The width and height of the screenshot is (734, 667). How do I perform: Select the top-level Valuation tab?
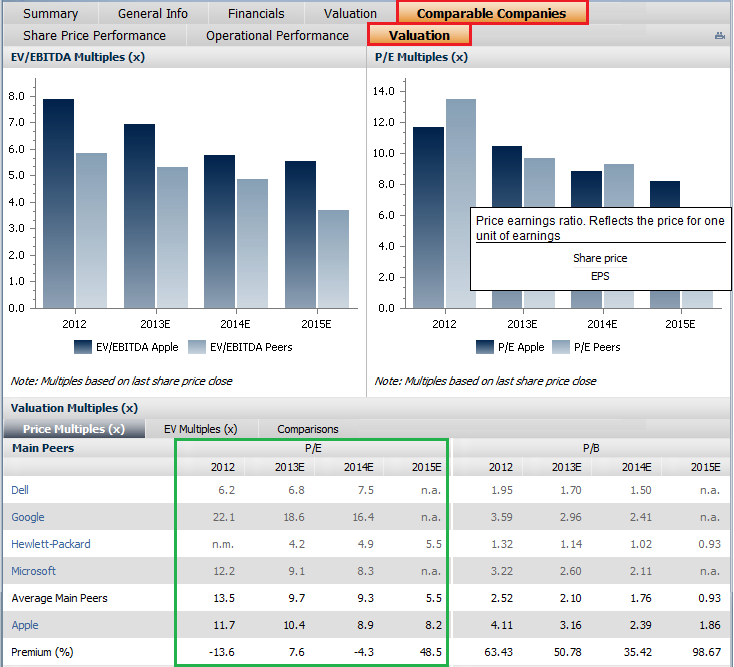[x=350, y=14]
